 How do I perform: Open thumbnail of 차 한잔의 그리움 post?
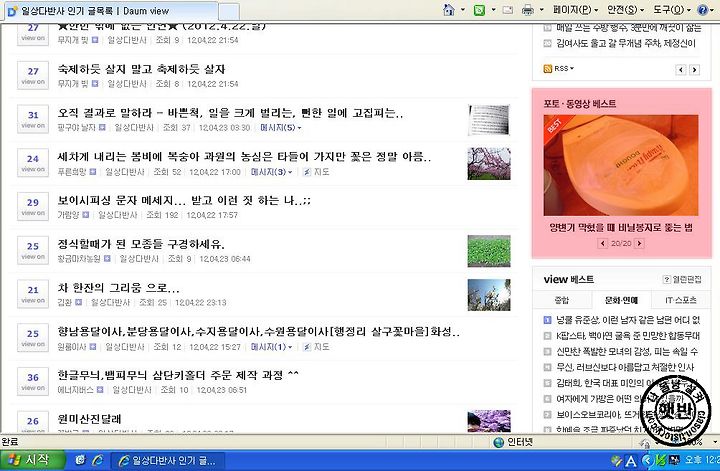pos(489,295)
